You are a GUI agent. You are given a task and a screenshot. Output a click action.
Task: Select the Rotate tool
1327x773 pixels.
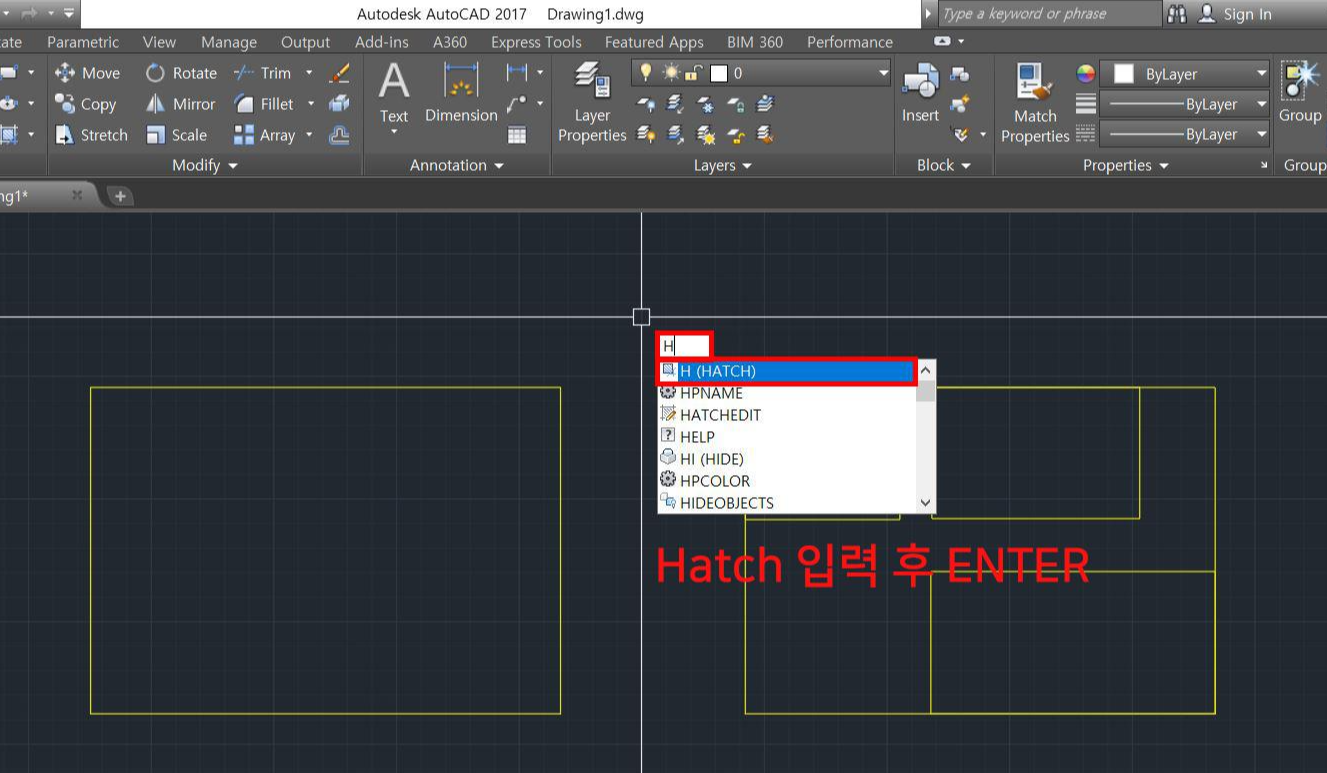[x=182, y=72]
